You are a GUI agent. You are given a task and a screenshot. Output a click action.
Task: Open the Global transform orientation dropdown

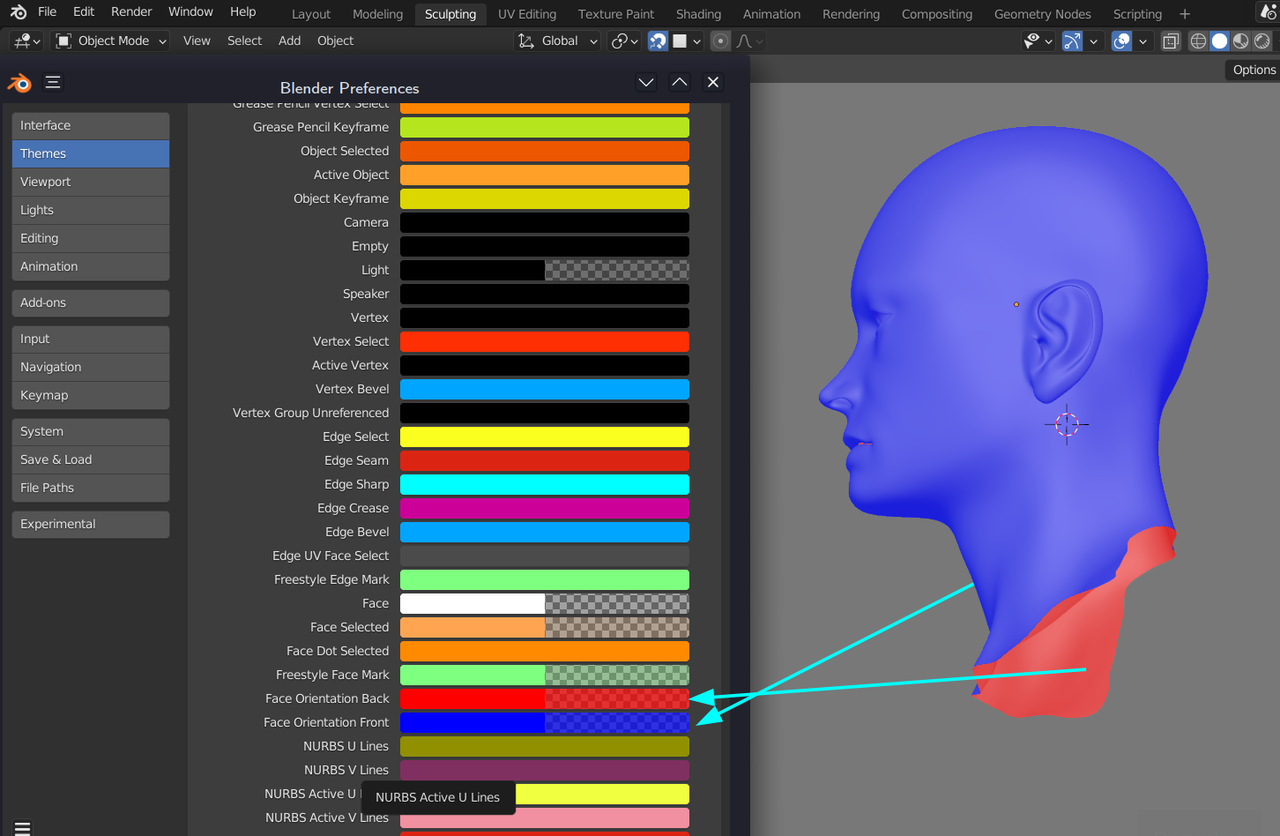558,41
